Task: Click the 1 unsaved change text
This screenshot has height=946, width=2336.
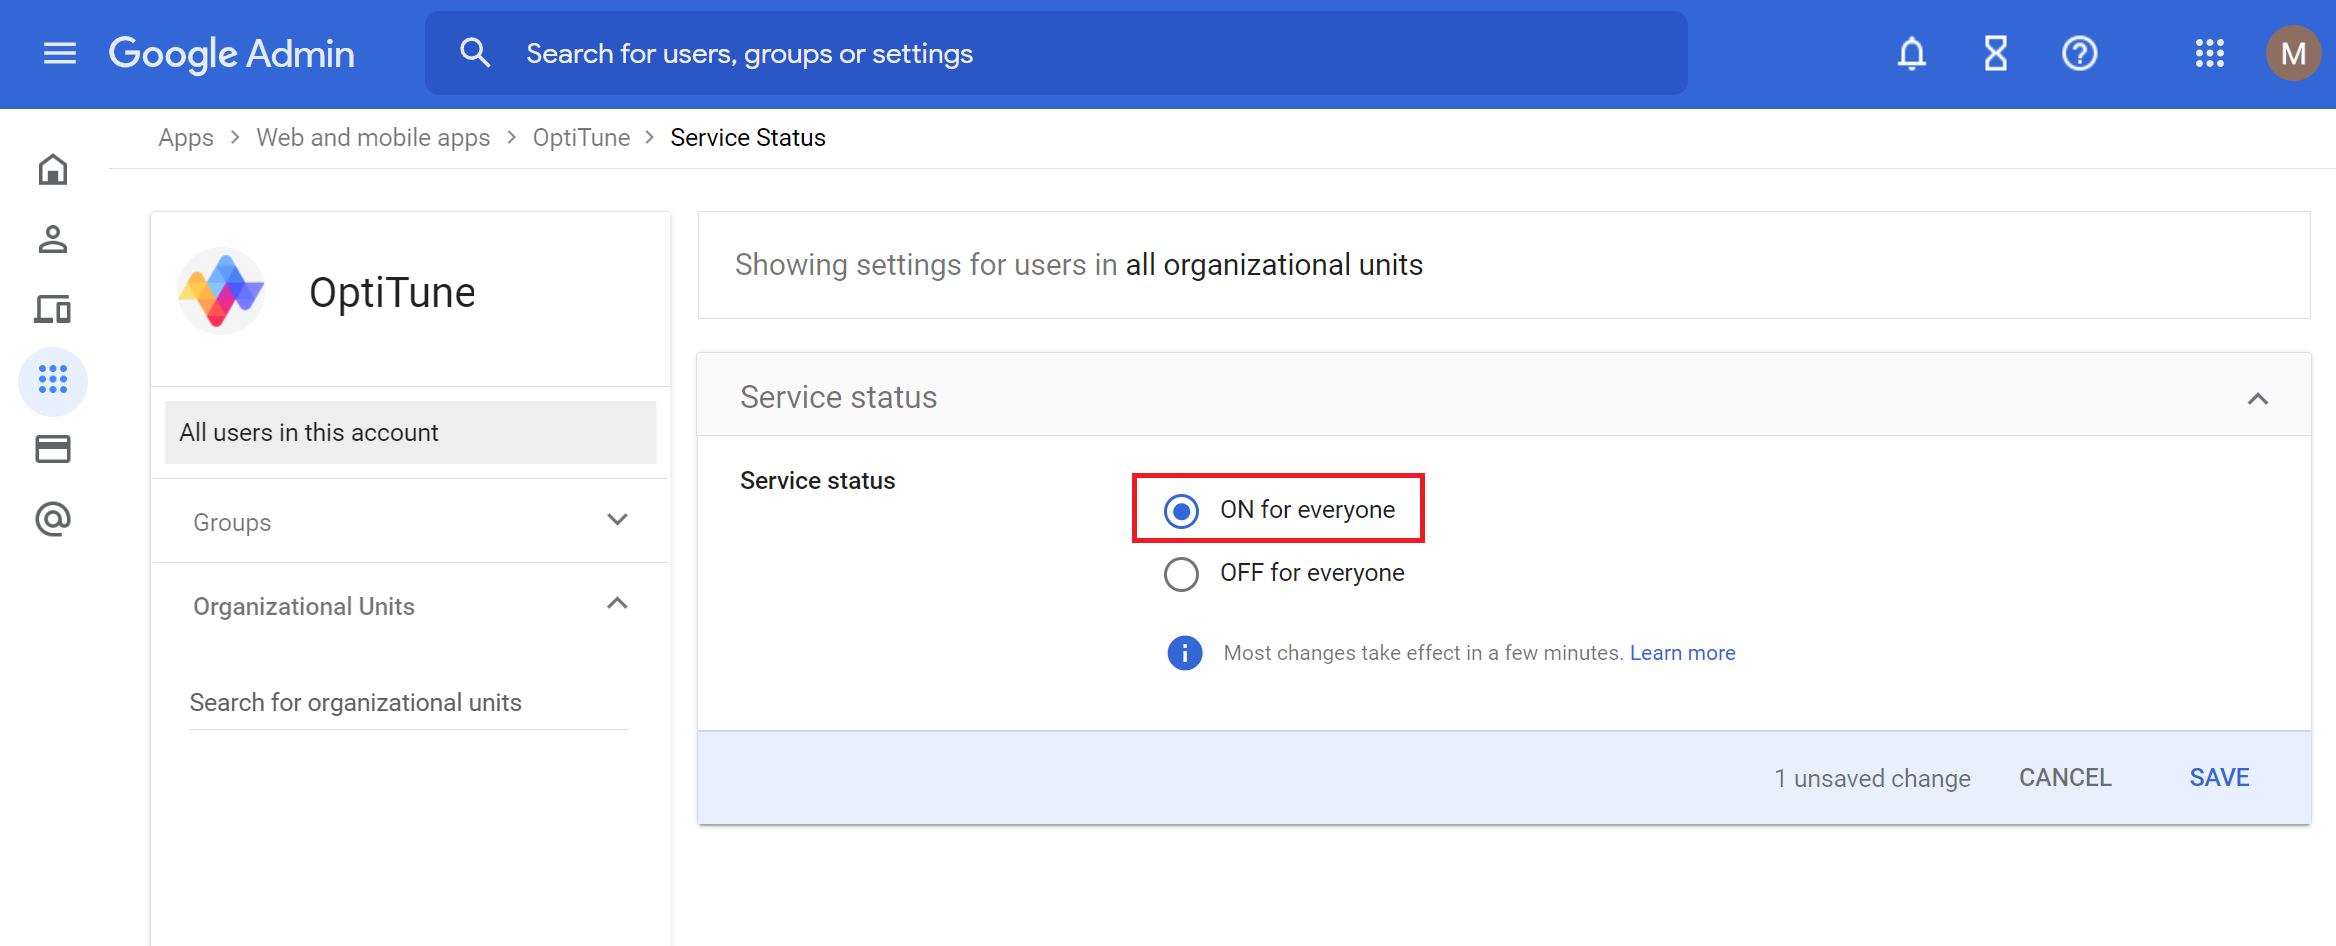Action: pyautogui.click(x=1872, y=778)
